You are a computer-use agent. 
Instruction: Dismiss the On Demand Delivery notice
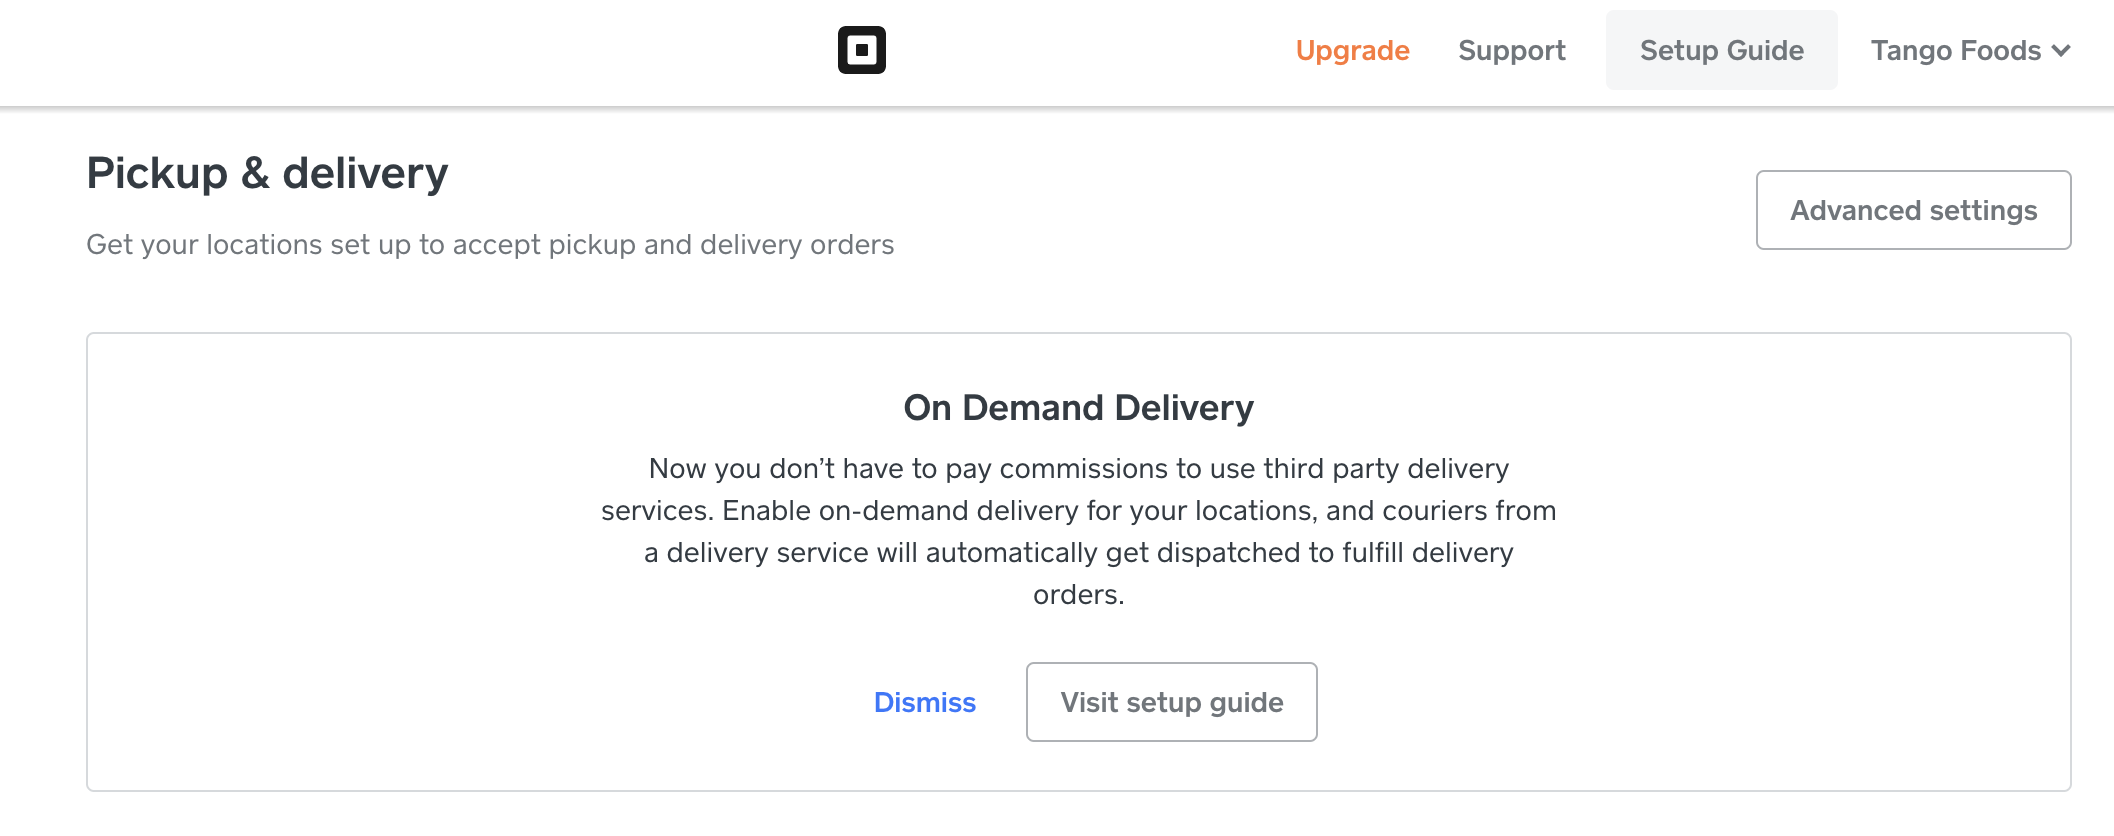point(924,703)
